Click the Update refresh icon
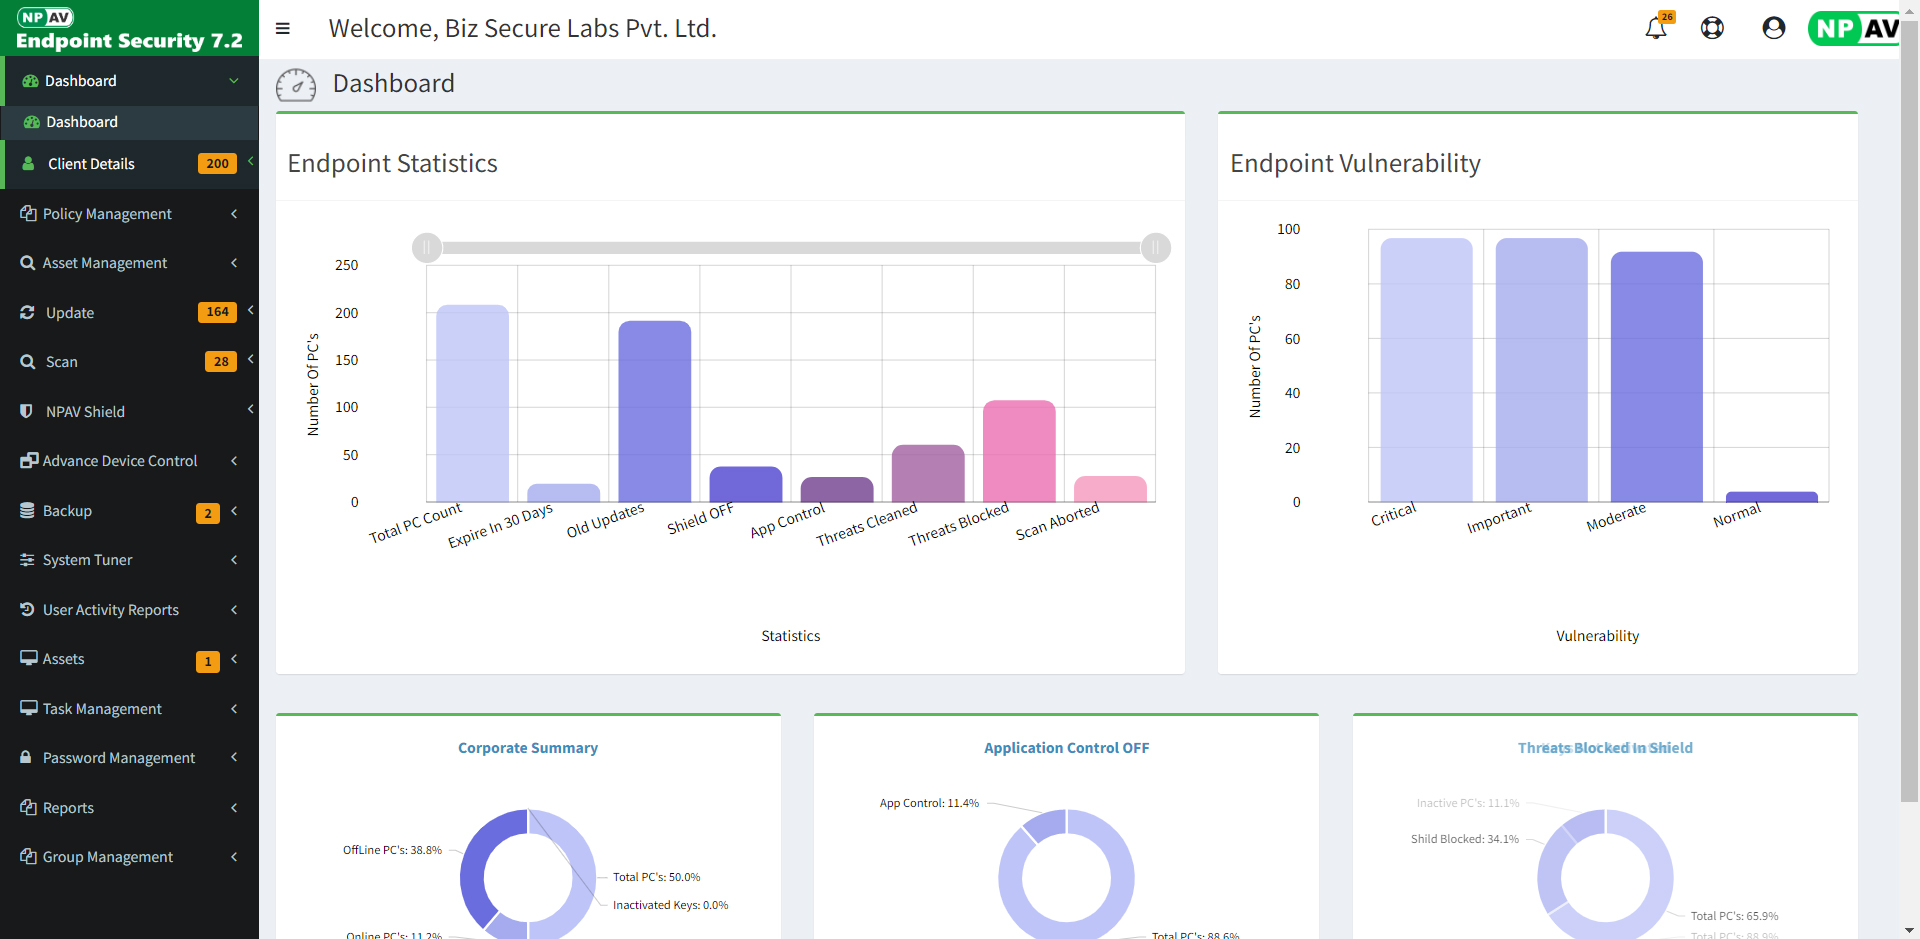This screenshot has height=939, width=1920. point(27,313)
